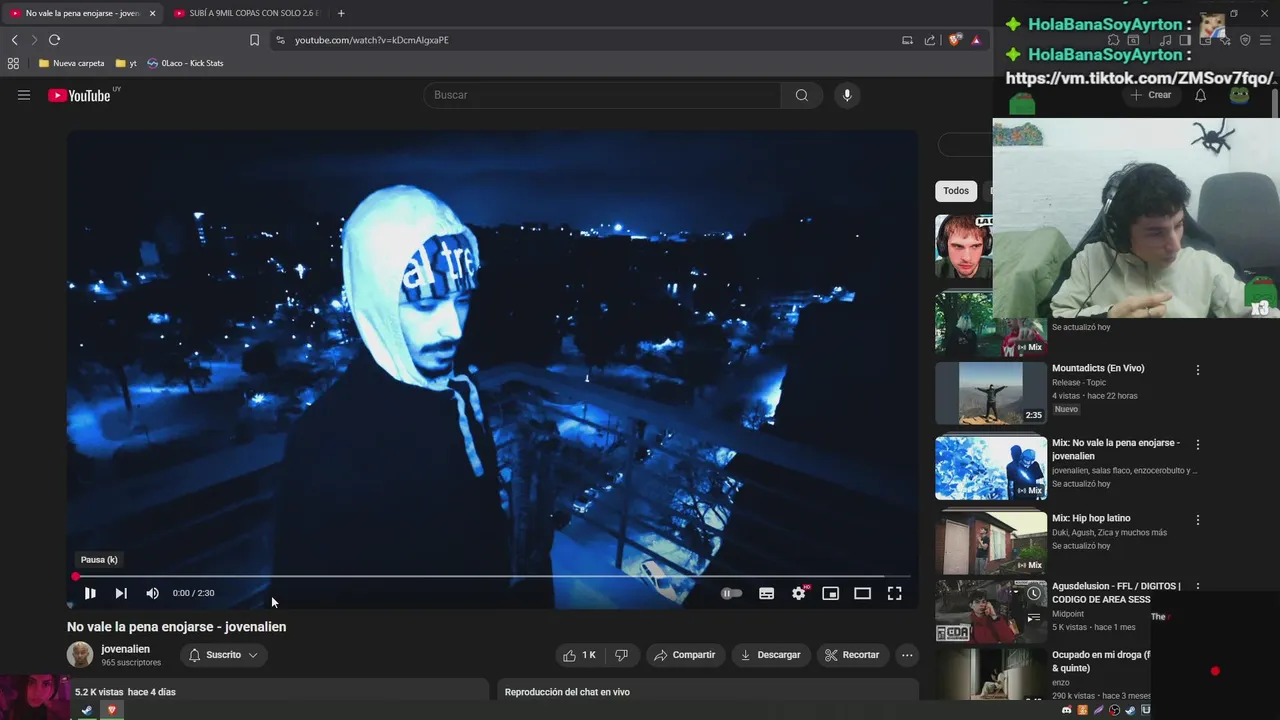This screenshot has width=1280, height=720.
Task: Toggle subtitles/closed captions button
Action: [766, 593]
